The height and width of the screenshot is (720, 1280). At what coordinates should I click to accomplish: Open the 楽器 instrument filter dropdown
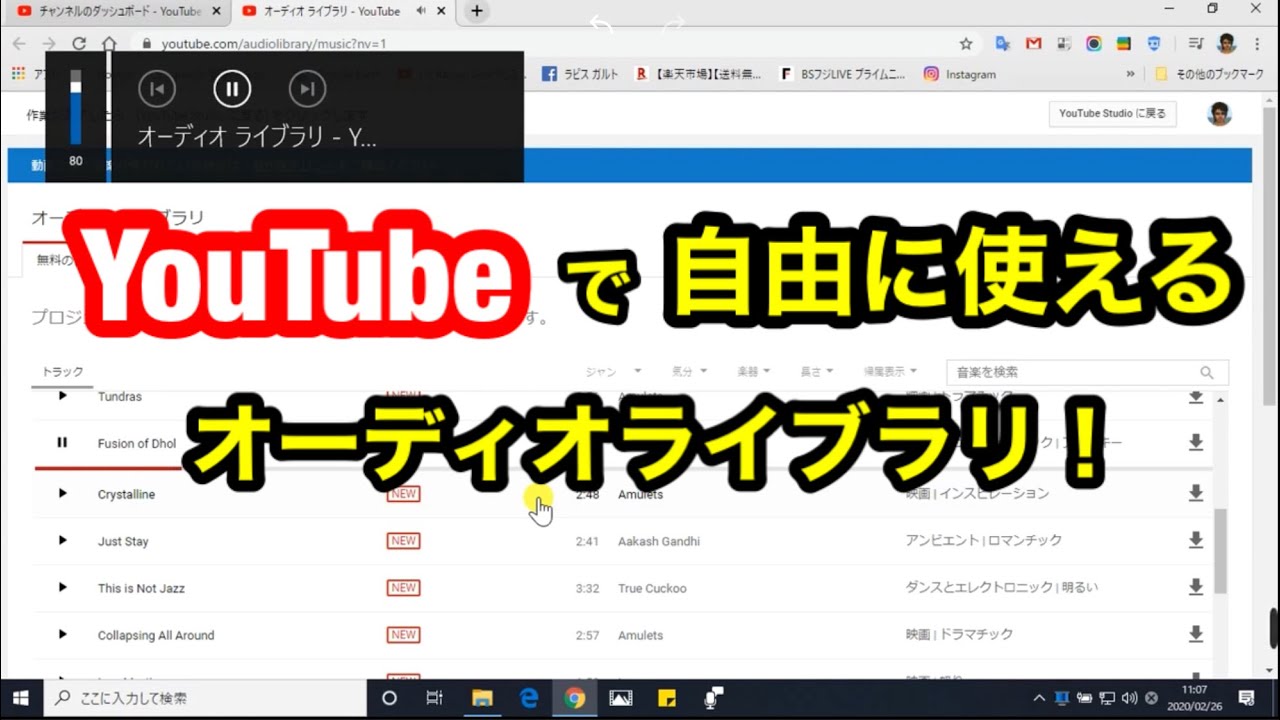click(x=753, y=371)
